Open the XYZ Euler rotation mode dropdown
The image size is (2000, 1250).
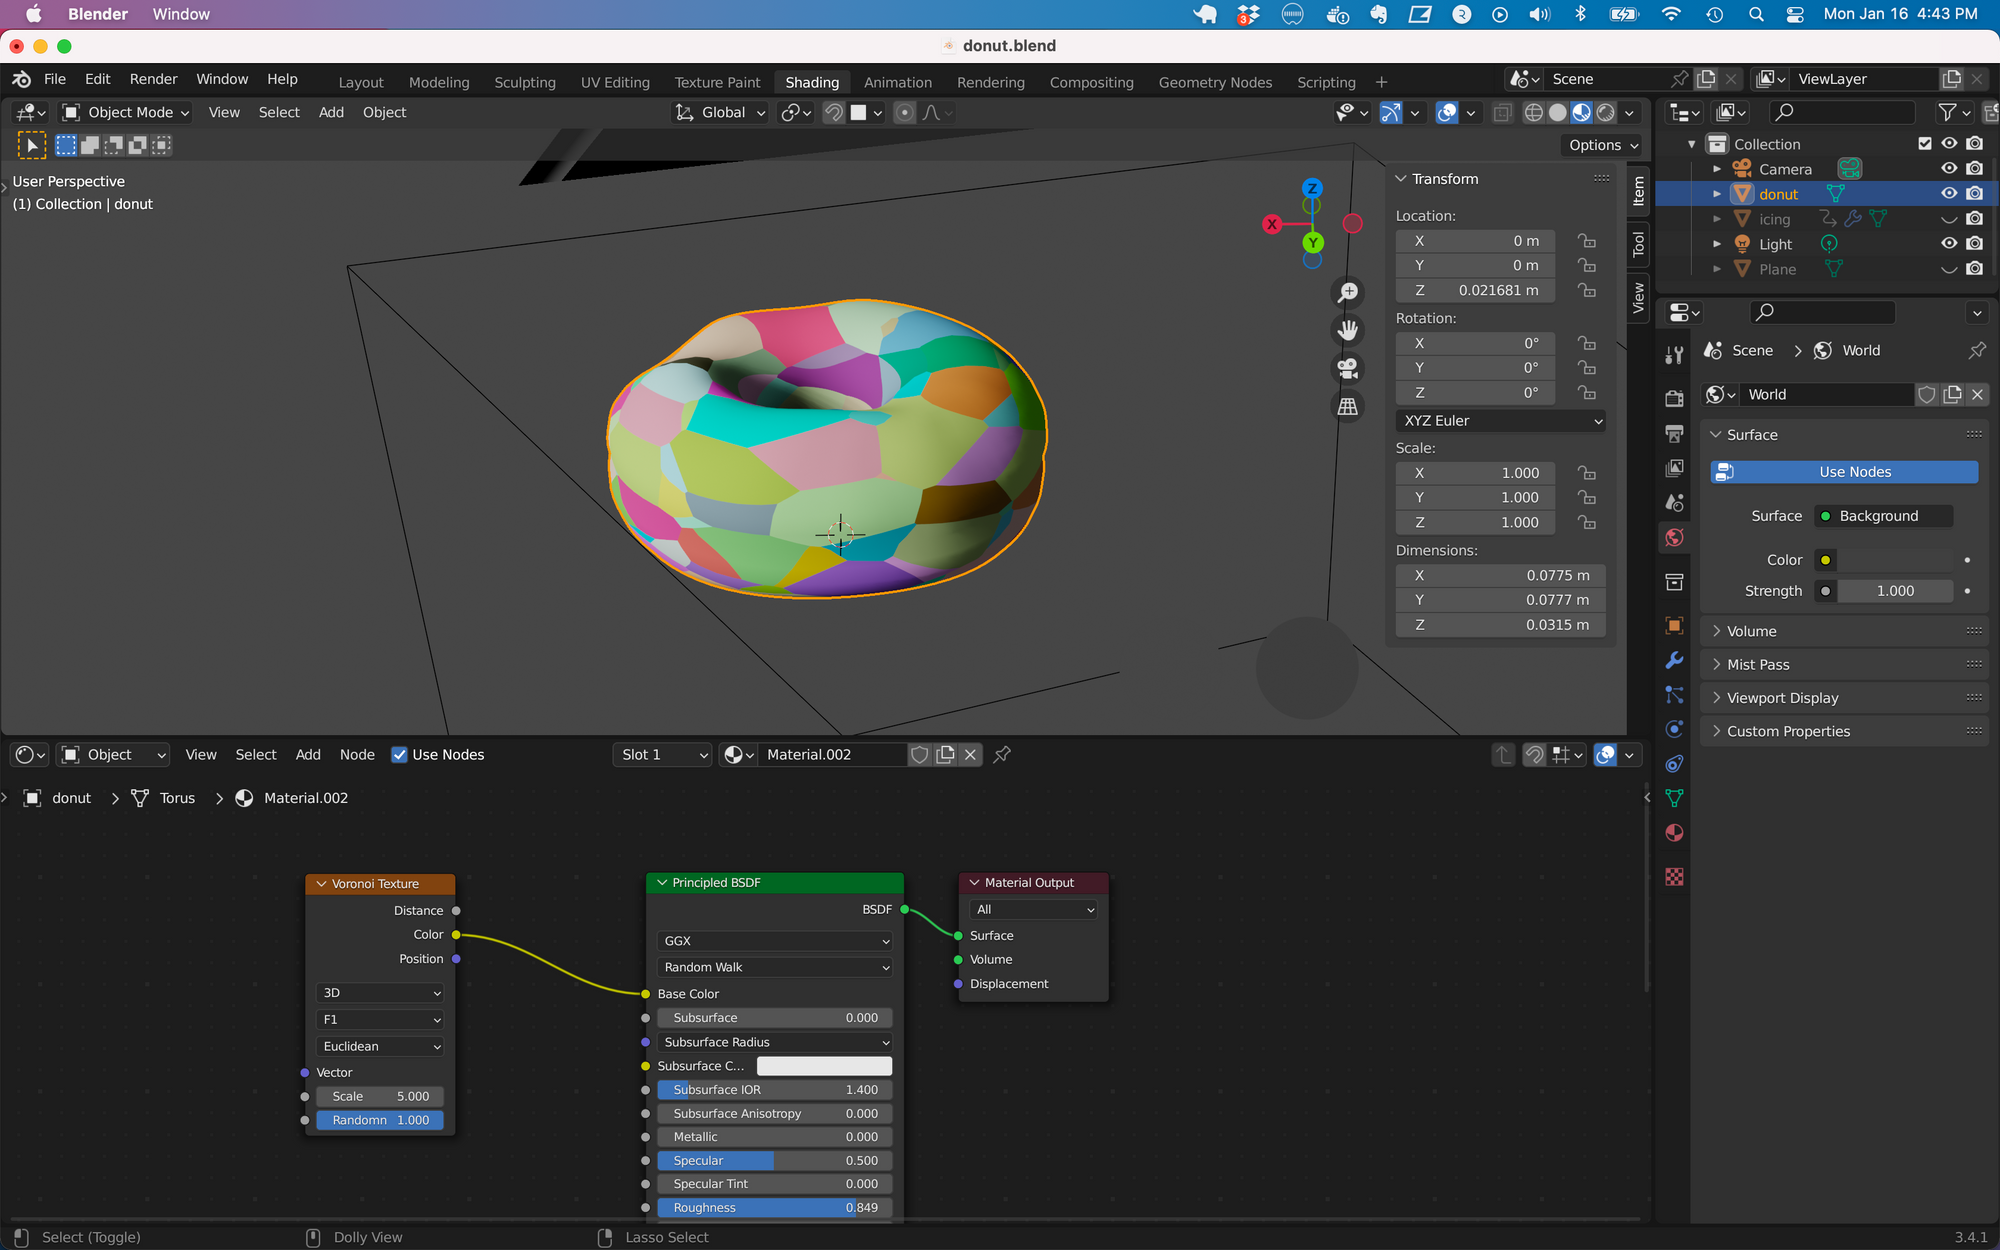point(1500,421)
